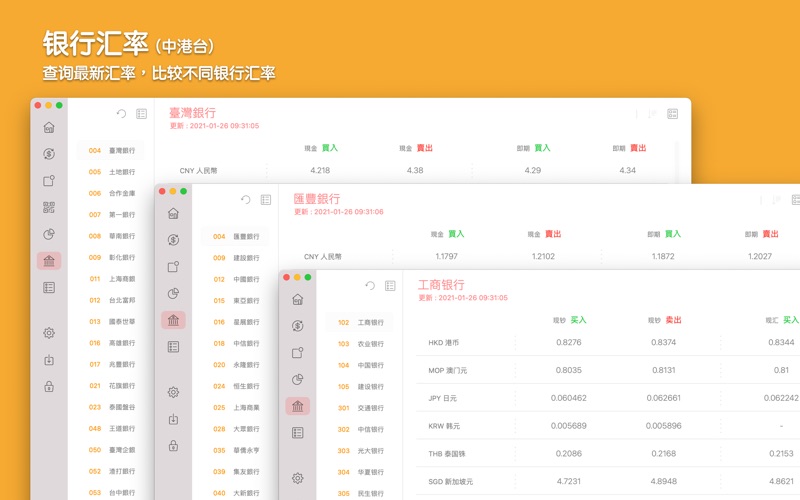Click the 4.8948 rate cell

[663, 481]
